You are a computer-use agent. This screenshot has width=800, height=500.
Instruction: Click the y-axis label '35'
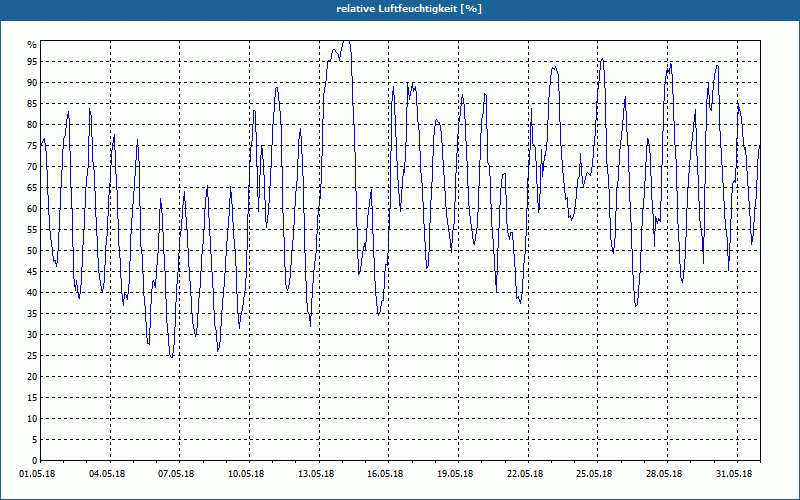click(x=32, y=314)
